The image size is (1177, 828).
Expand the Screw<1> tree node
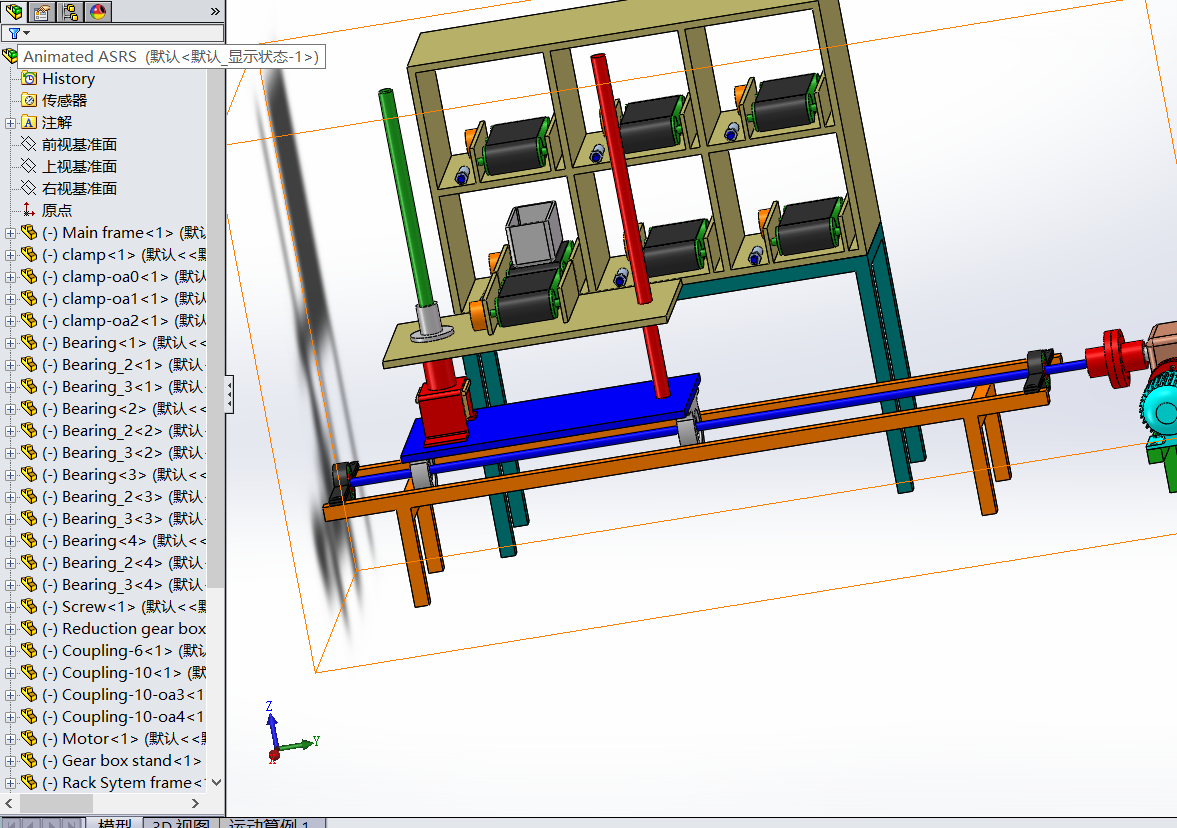(11, 607)
